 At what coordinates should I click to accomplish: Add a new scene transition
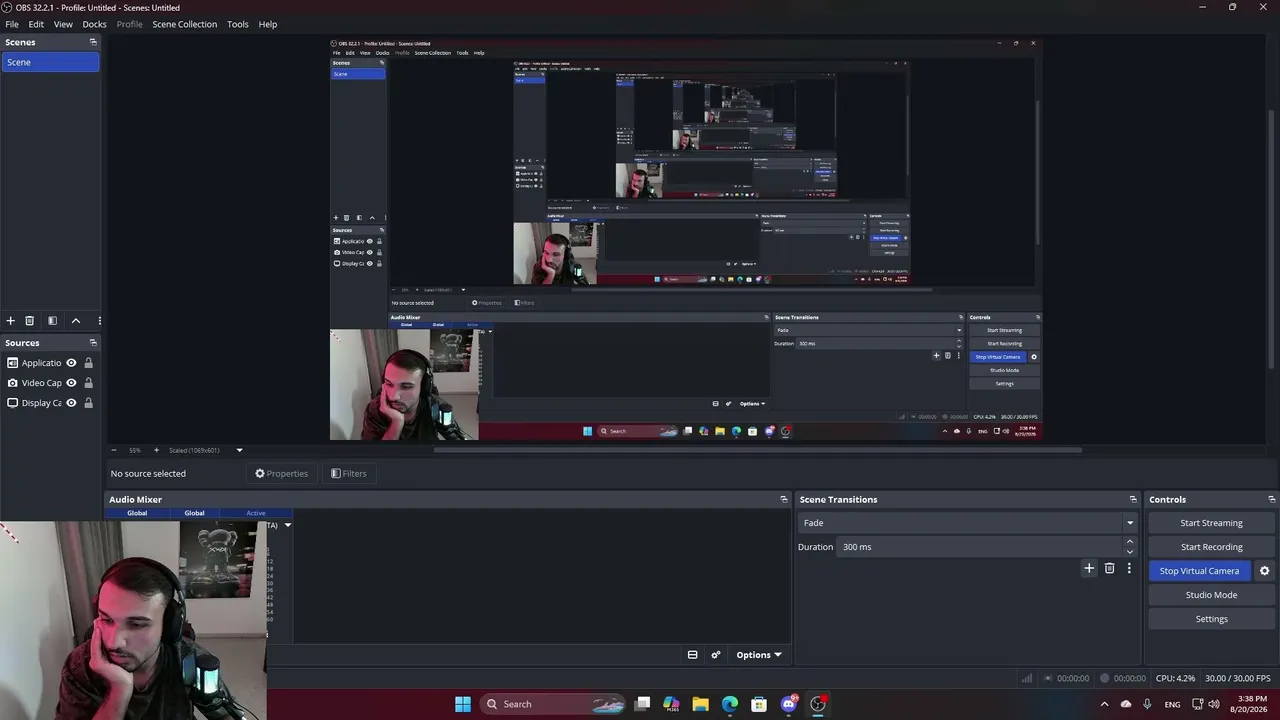[x=1089, y=568]
